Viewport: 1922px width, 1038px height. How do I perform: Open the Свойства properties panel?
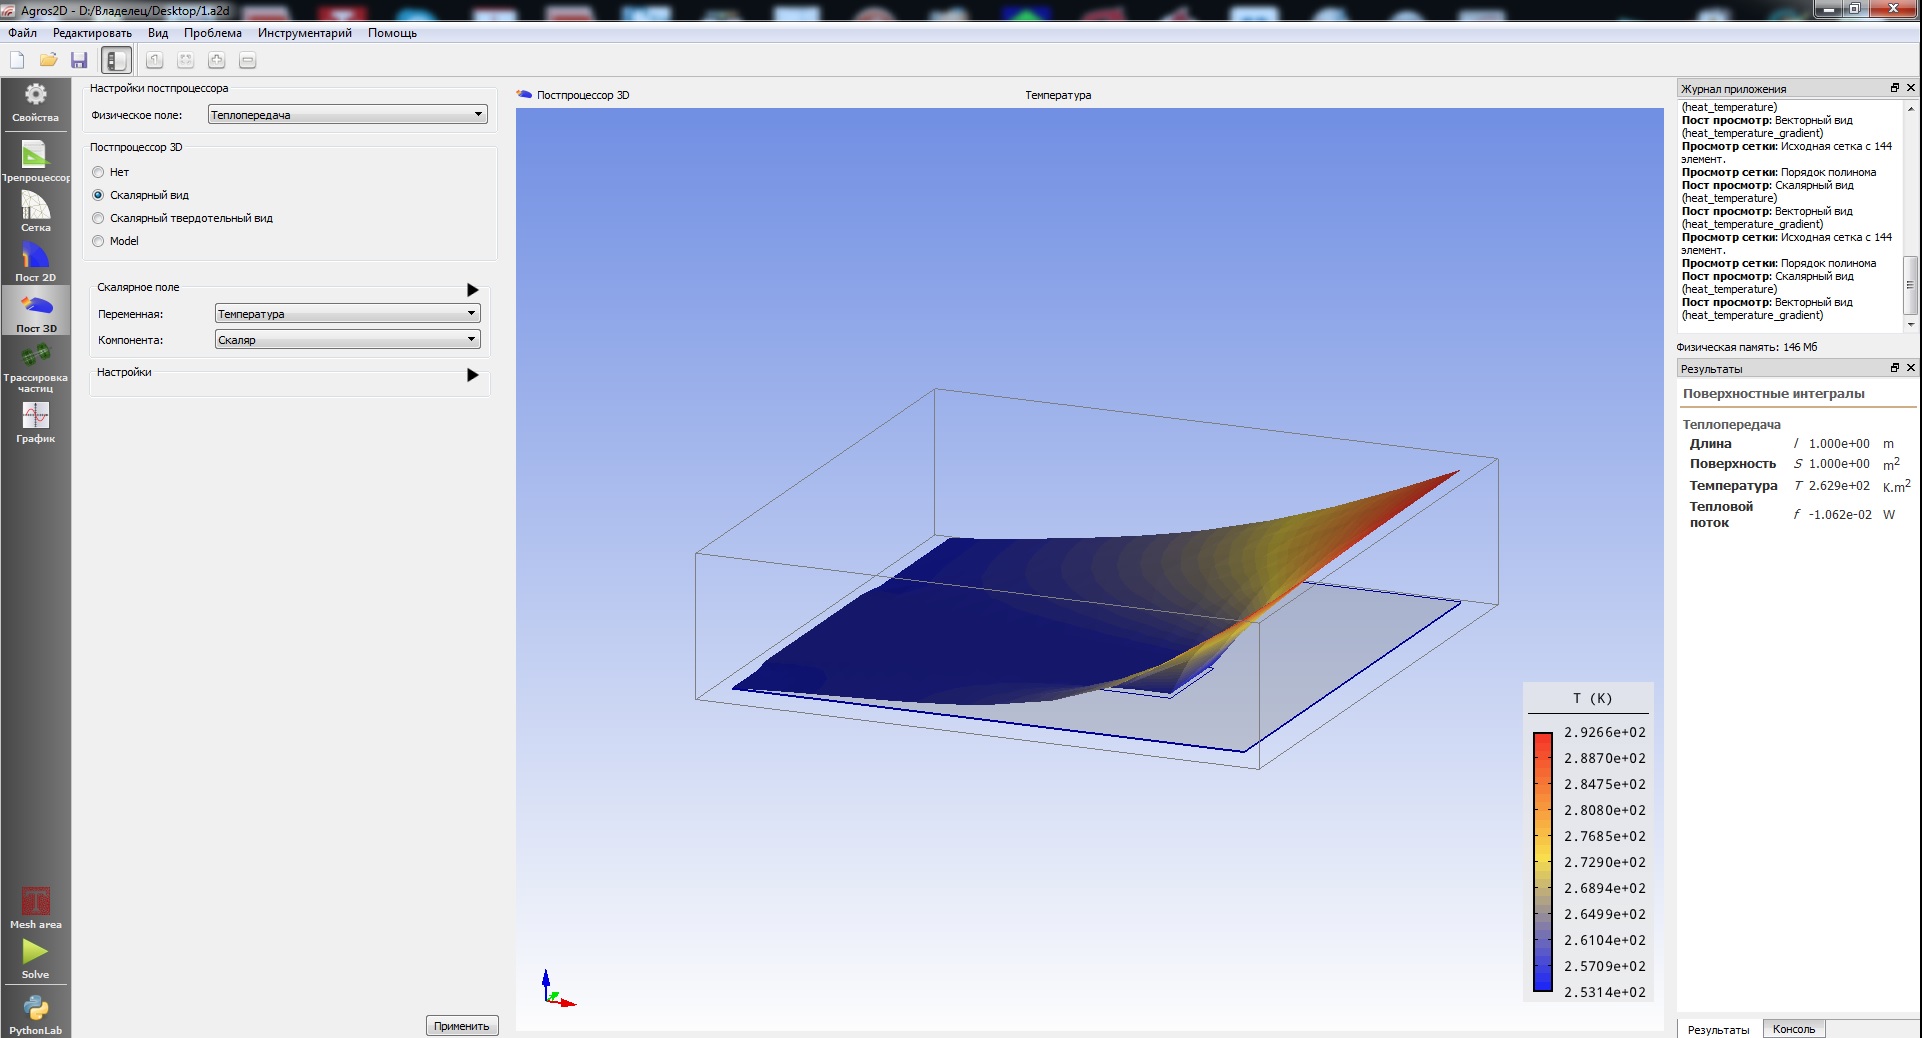pyautogui.click(x=35, y=102)
